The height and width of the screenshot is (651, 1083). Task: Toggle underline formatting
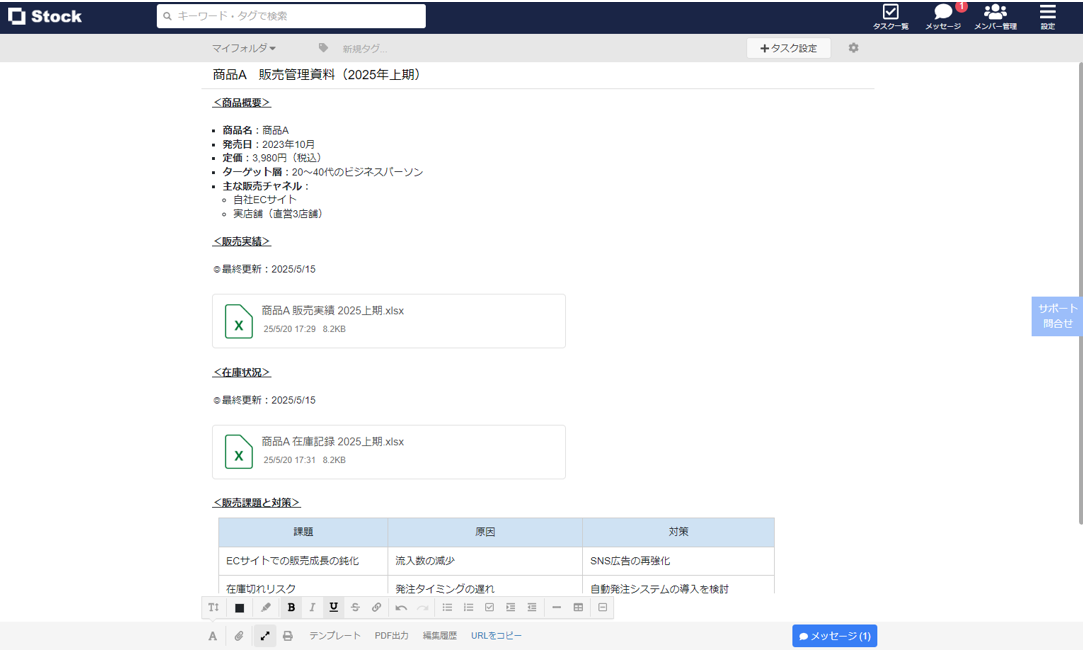(333, 607)
